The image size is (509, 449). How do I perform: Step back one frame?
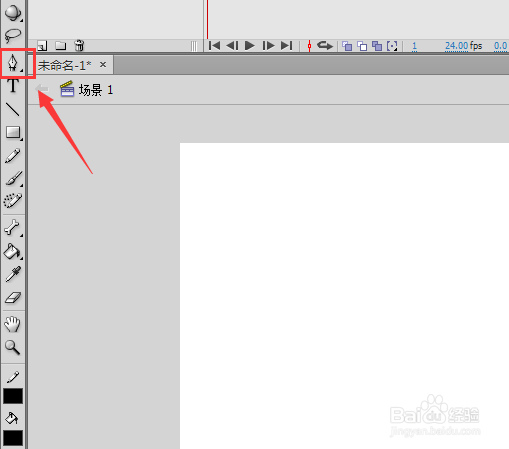pyautogui.click(x=232, y=45)
